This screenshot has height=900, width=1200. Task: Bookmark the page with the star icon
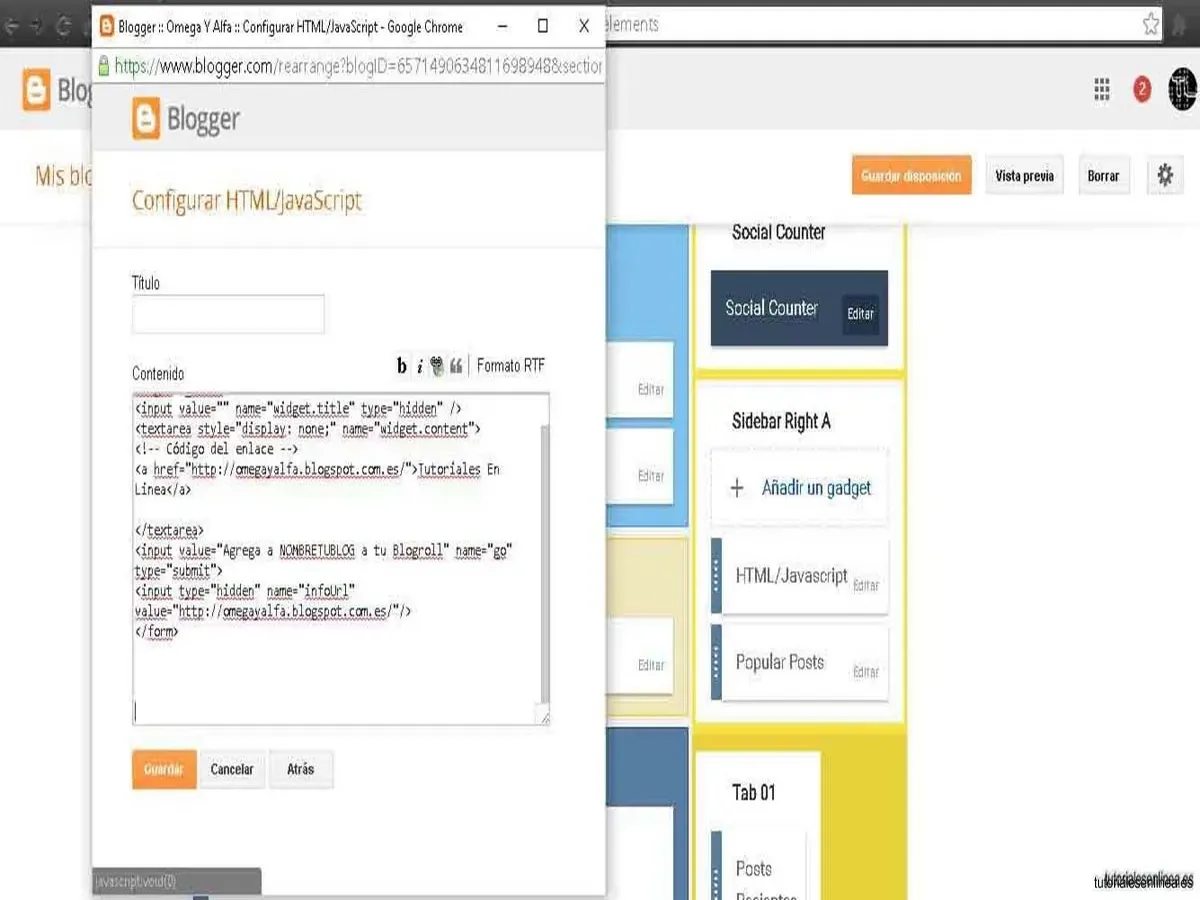click(x=1151, y=25)
